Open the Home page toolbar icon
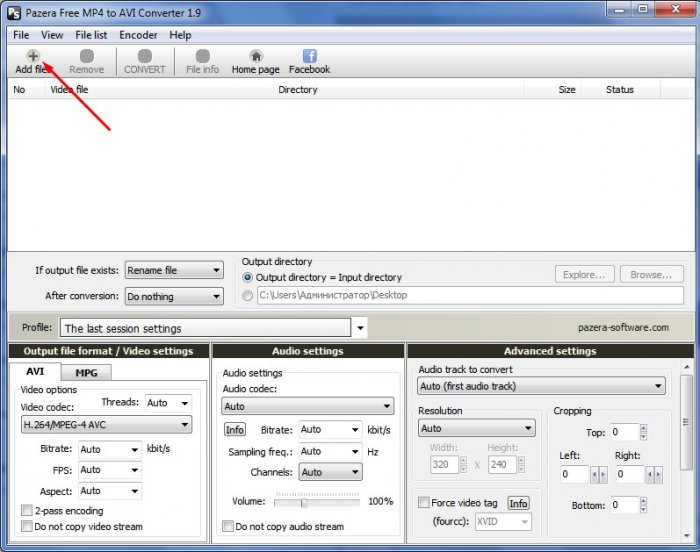The image size is (700, 552). (x=256, y=57)
